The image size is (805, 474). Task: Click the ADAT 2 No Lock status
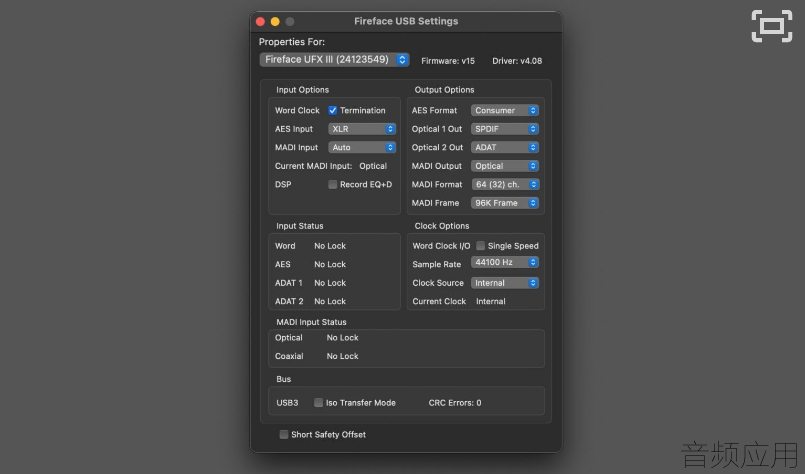330,301
